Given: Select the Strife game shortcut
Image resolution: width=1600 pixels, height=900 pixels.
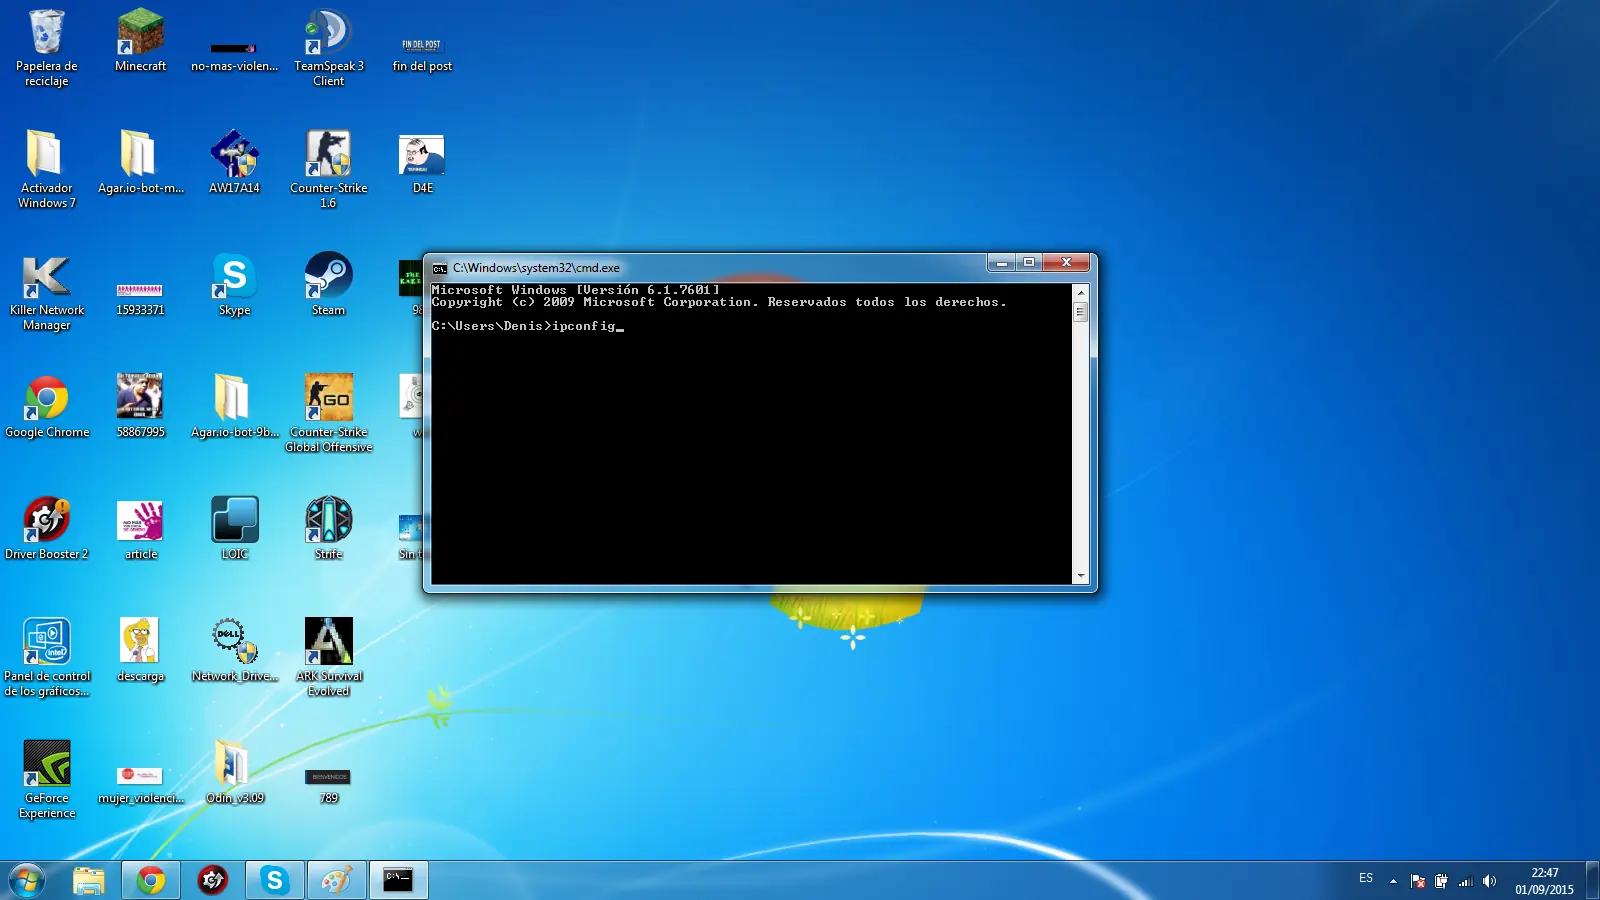Looking at the screenshot, I should [328, 529].
